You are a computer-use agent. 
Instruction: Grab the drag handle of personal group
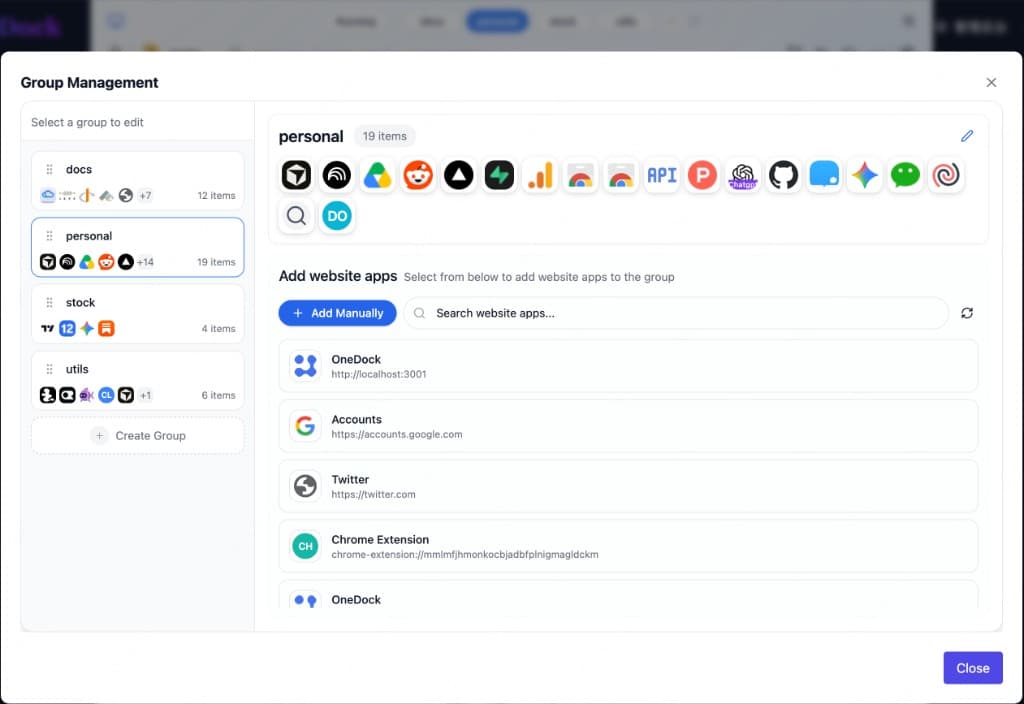pos(49,236)
